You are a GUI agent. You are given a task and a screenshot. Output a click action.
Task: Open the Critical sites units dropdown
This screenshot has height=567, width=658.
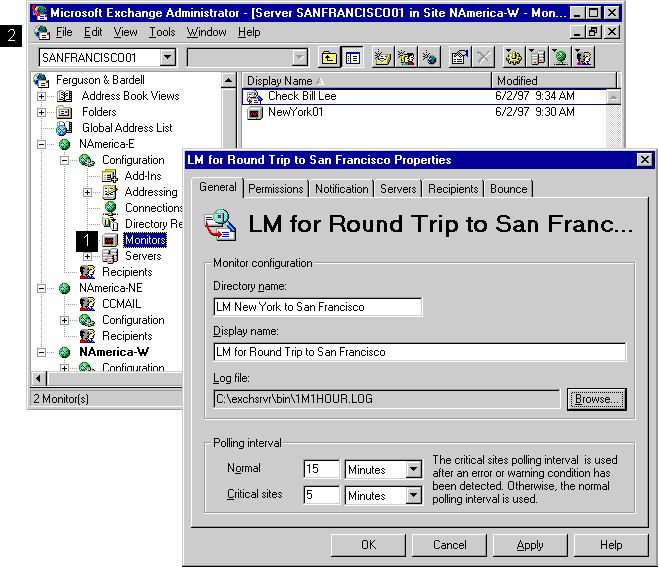pyautogui.click(x=413, y=496)
